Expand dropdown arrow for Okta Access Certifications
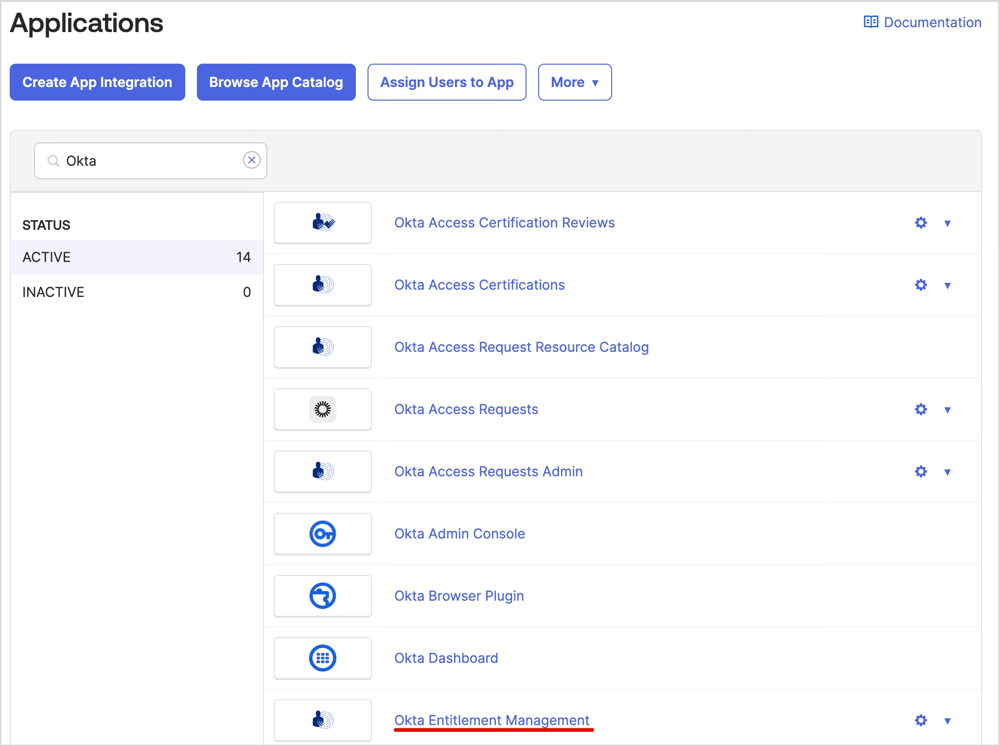This screenshot has width=1000, height=746. pos(948,285)
